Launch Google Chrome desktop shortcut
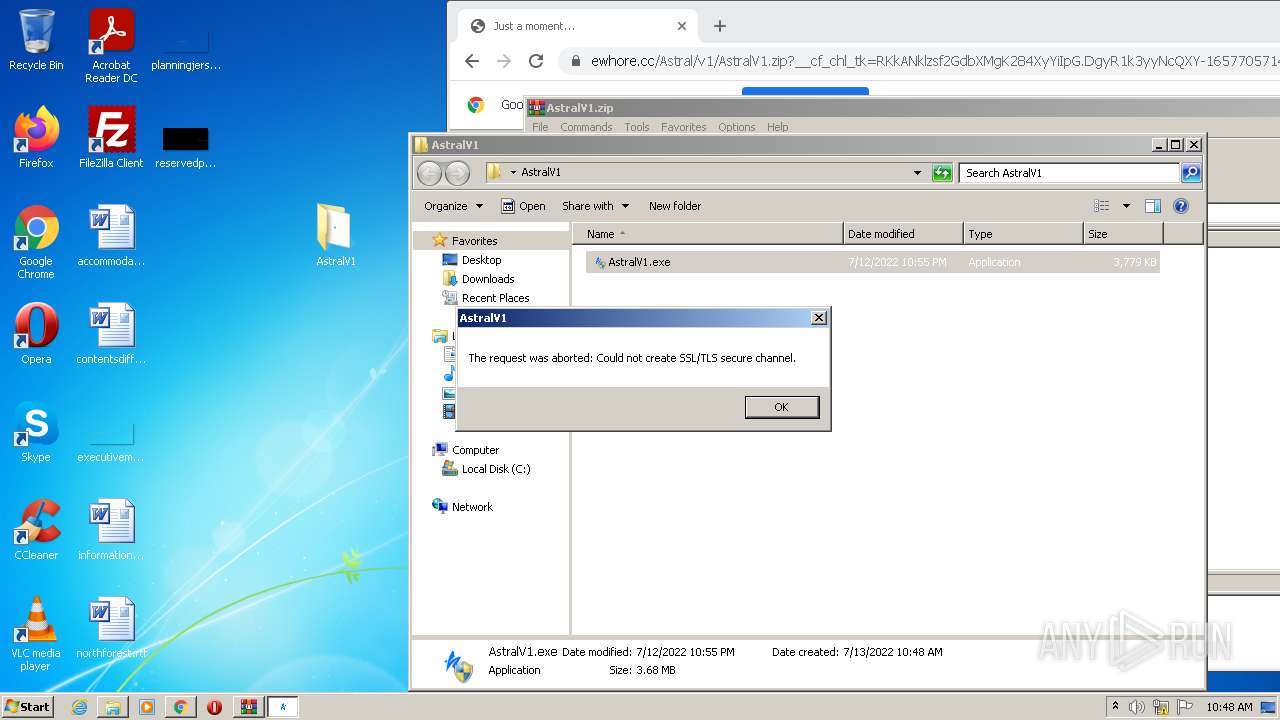This screenshot has width=1280, height=720. point(36,242)
